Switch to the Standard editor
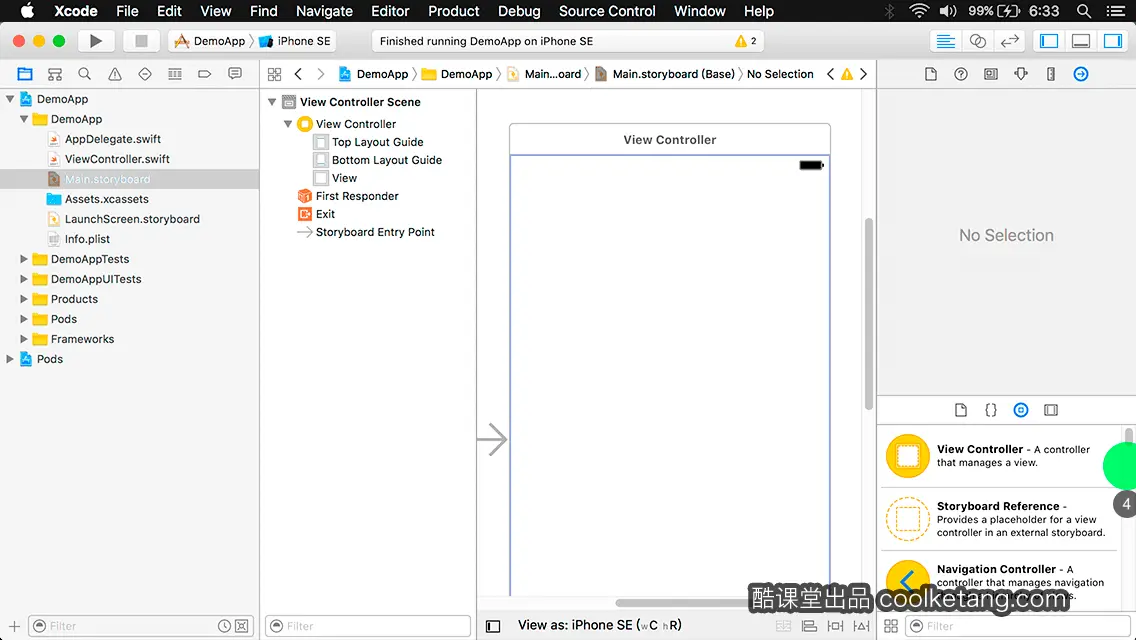This screenshot has width=1136, height=640. (x=945, y=41)
